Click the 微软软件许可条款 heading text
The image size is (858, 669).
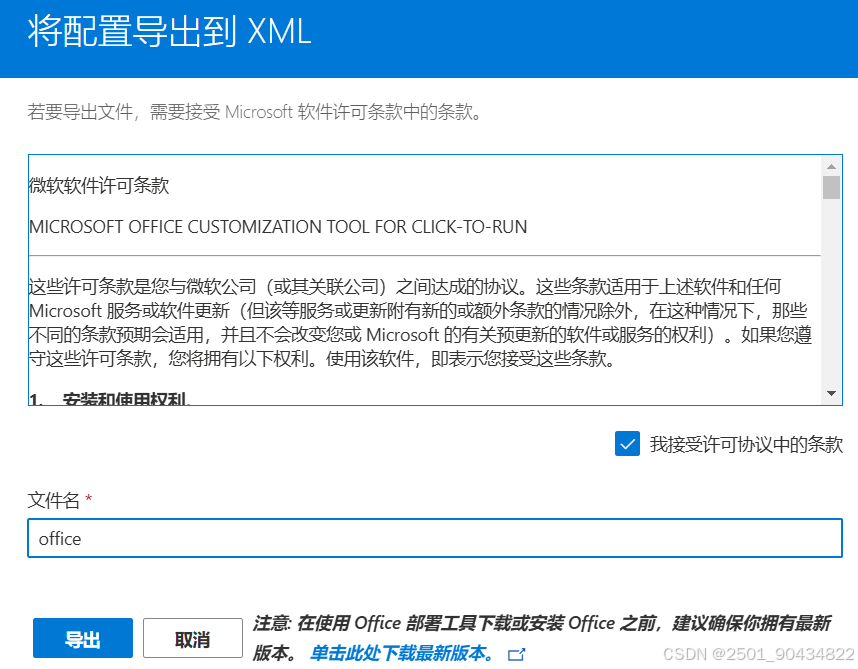tap(99, 185)
